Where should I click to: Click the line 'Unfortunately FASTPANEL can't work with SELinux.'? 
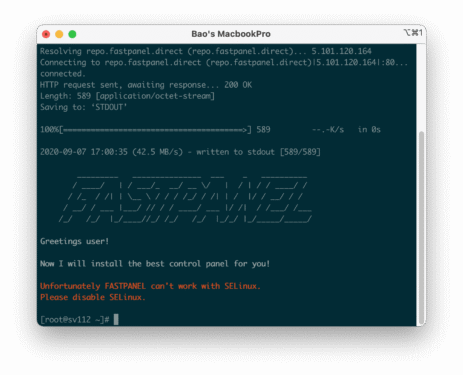click(150, 286)
